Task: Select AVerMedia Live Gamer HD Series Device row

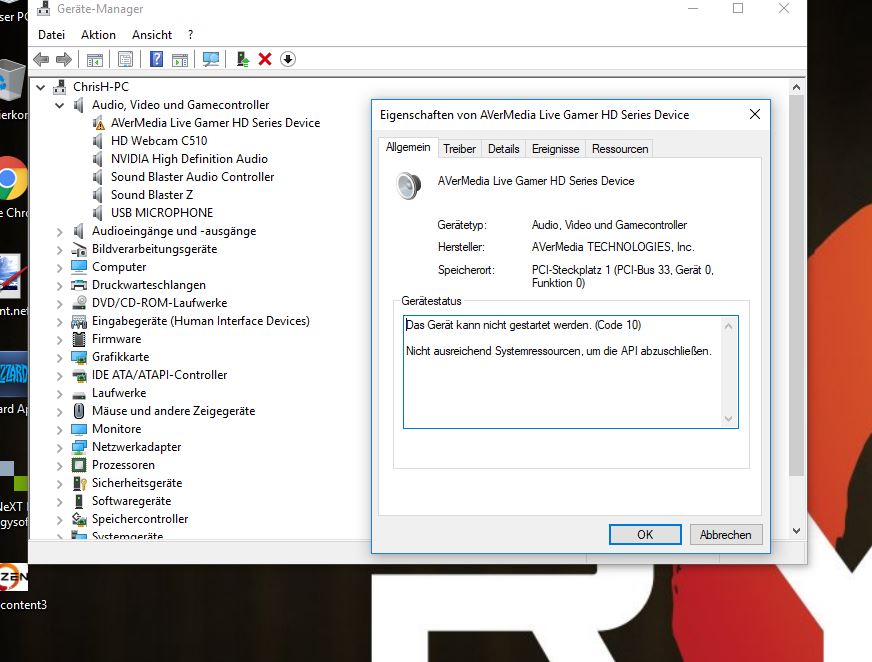Action: tap(216, 123)
